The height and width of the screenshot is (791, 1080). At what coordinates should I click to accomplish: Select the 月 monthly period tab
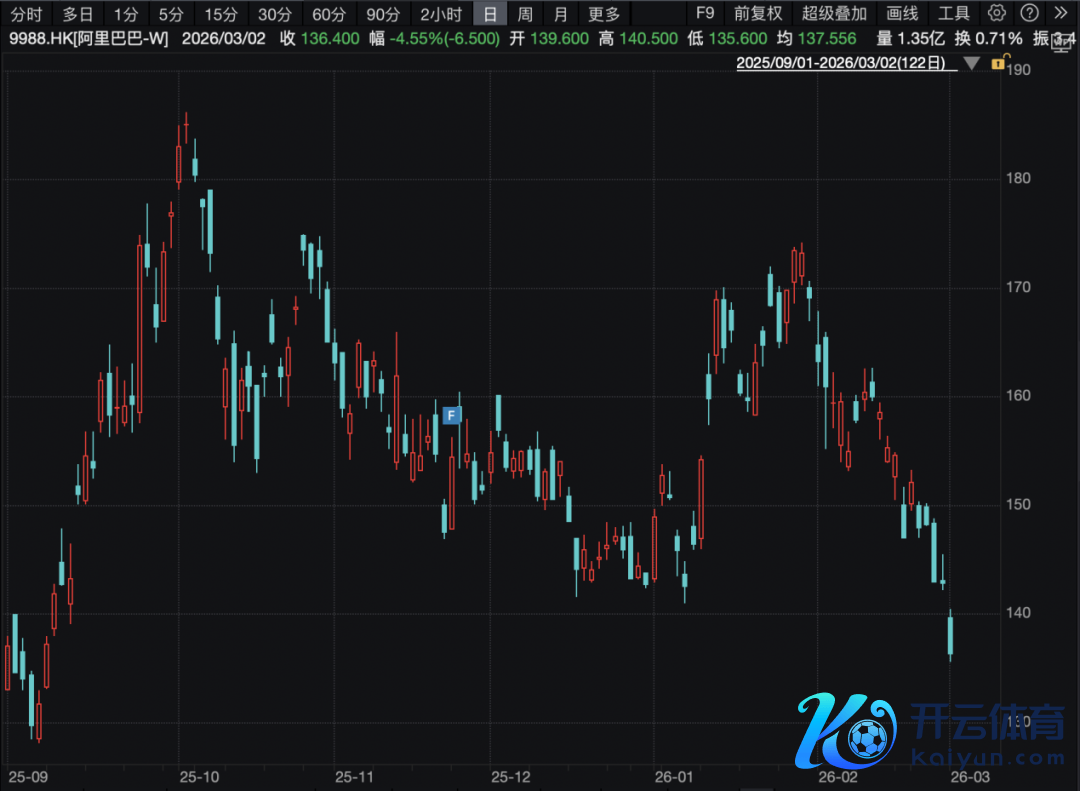561,14
